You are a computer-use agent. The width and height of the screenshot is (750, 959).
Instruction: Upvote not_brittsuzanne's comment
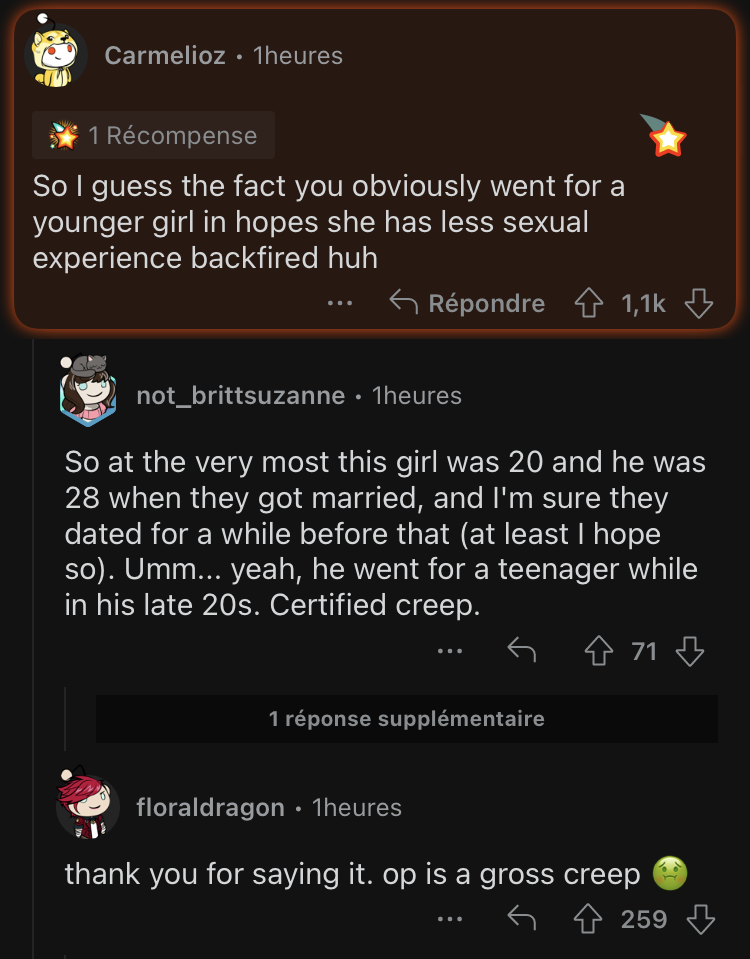click(x=599, y=651)
